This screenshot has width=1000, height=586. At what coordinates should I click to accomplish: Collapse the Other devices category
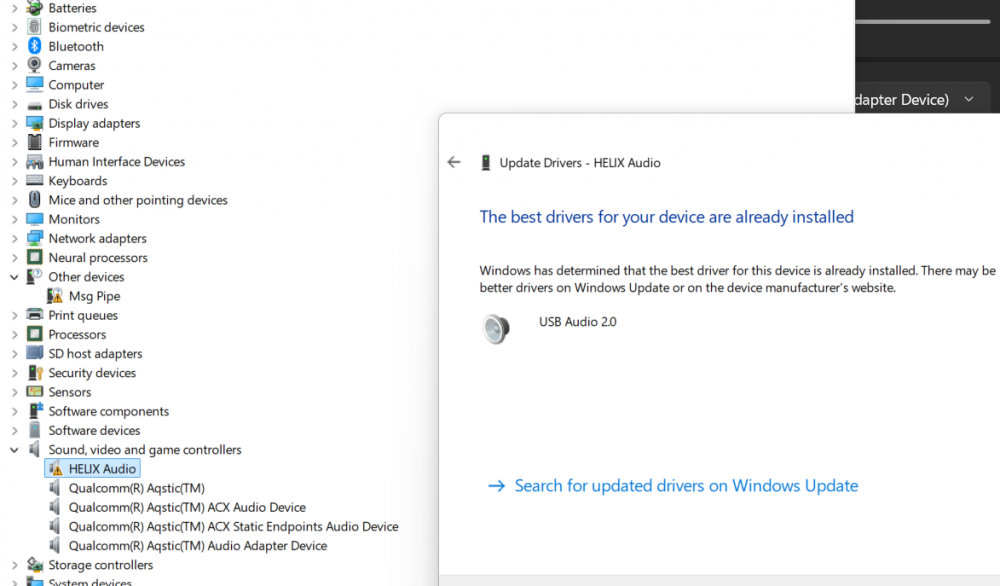coord(14,277)
